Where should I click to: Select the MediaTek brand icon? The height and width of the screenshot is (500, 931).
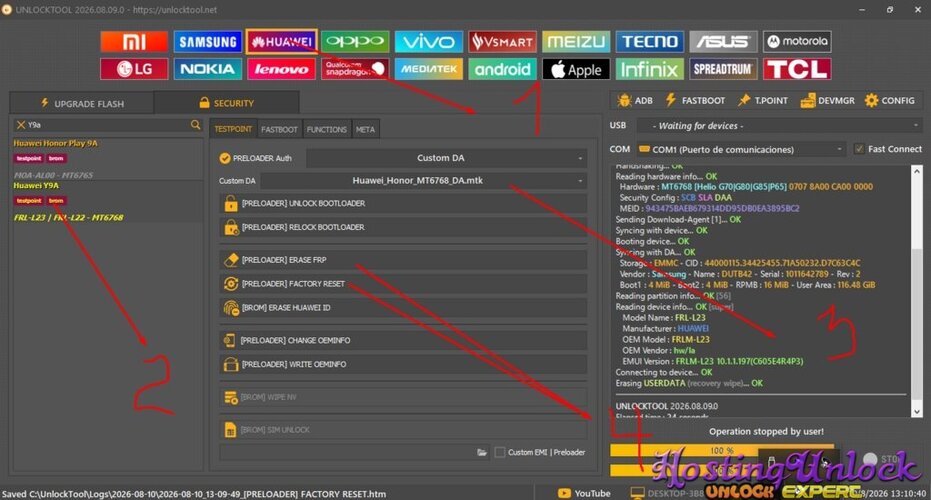[429, 69]
